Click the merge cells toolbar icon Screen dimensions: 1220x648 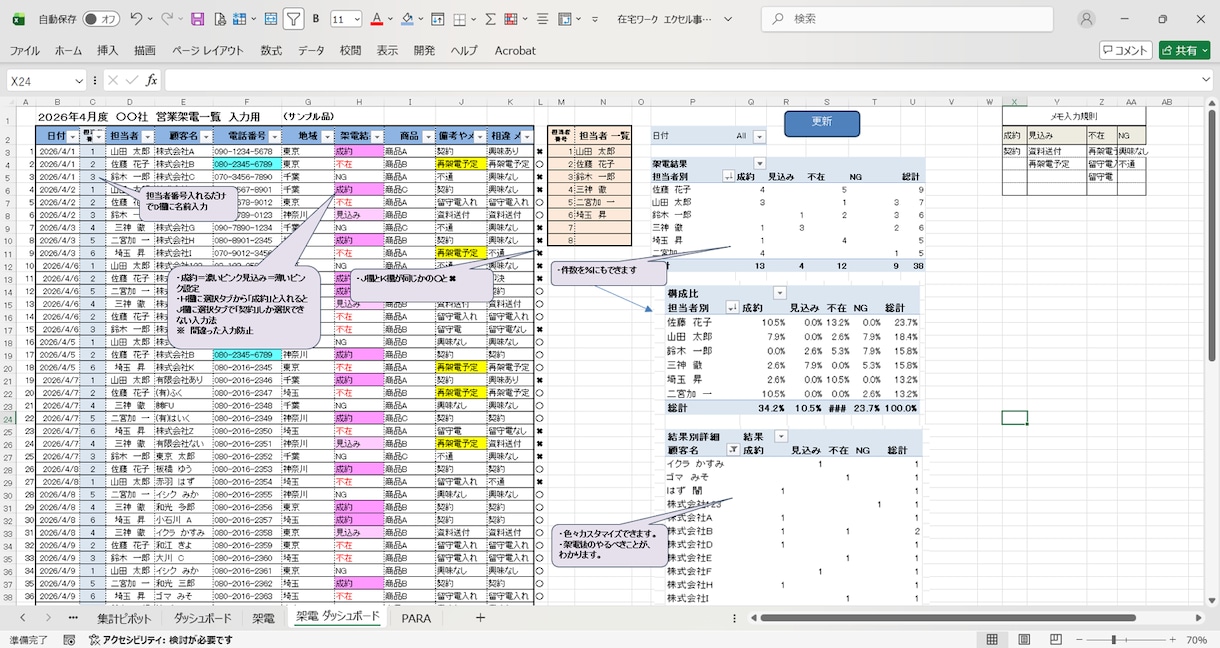[565, 19]
